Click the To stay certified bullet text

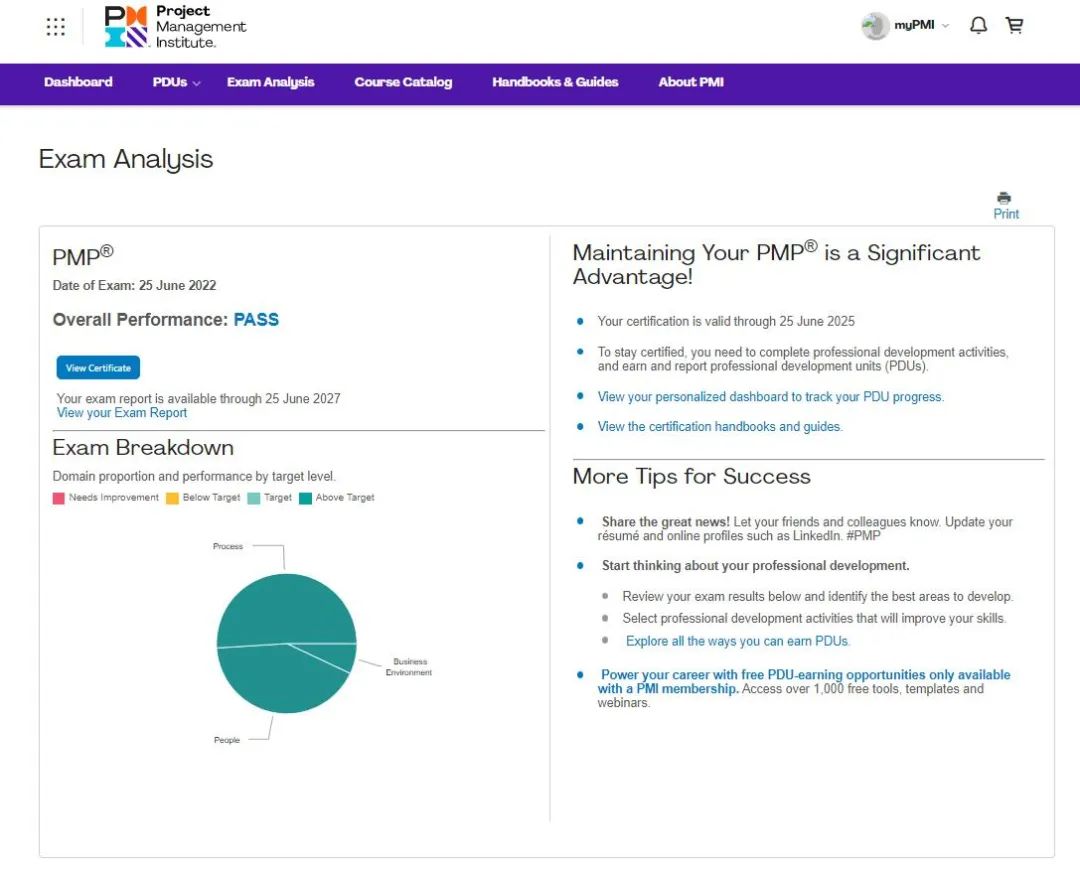tap(803, 359)
